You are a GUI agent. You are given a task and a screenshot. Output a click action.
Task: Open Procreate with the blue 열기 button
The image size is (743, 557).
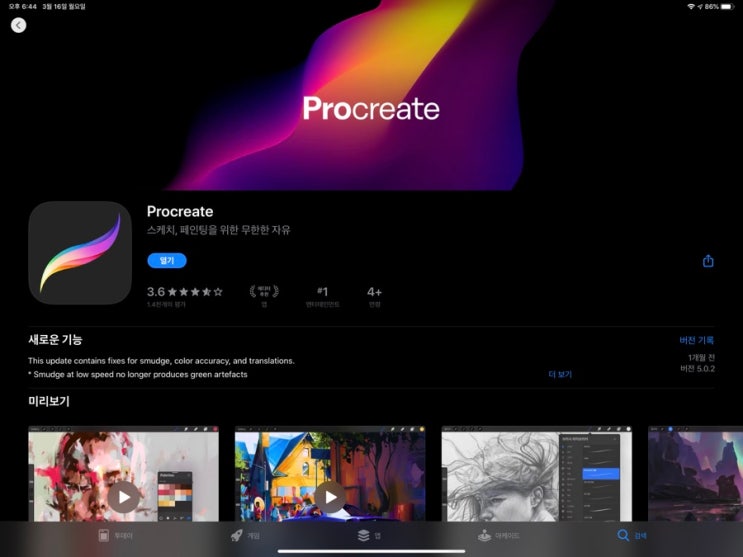coord(167,260)
